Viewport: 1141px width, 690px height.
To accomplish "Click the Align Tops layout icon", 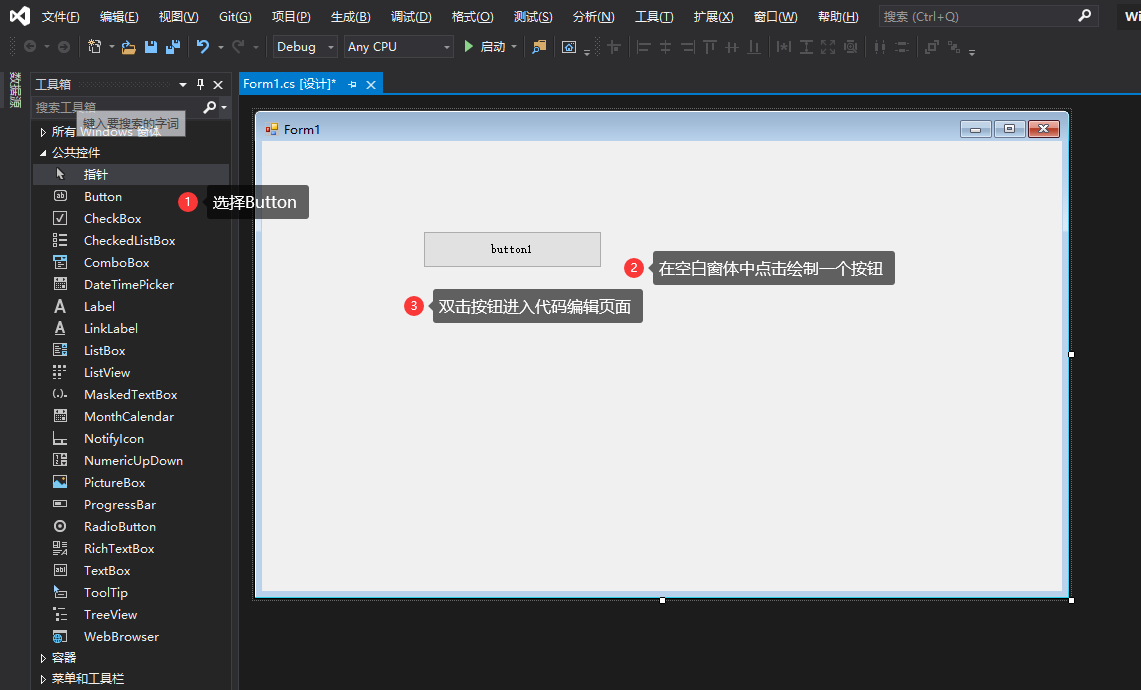I will (709, 47).
